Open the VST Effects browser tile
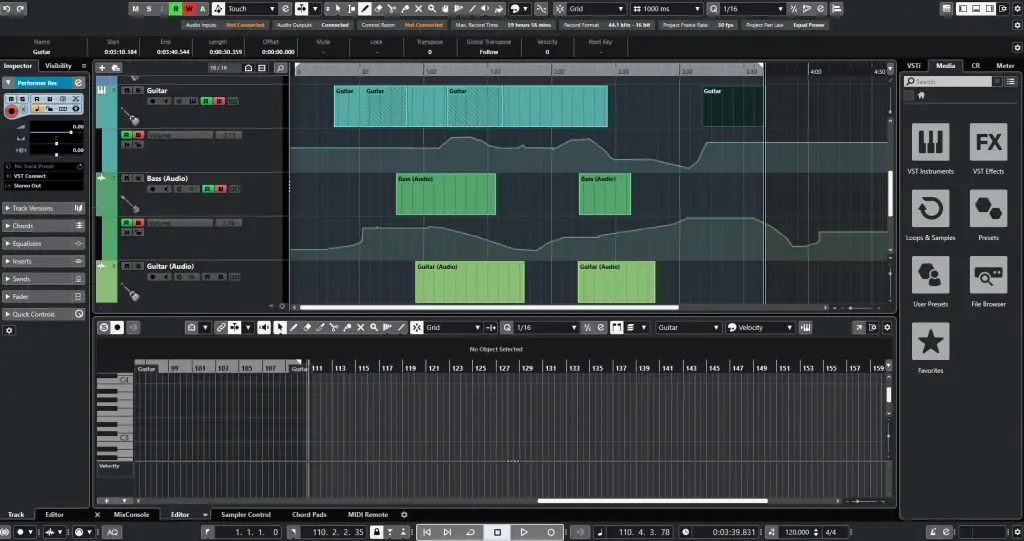1024x541 pixels. pyautogui.click(x=988, y=147)
